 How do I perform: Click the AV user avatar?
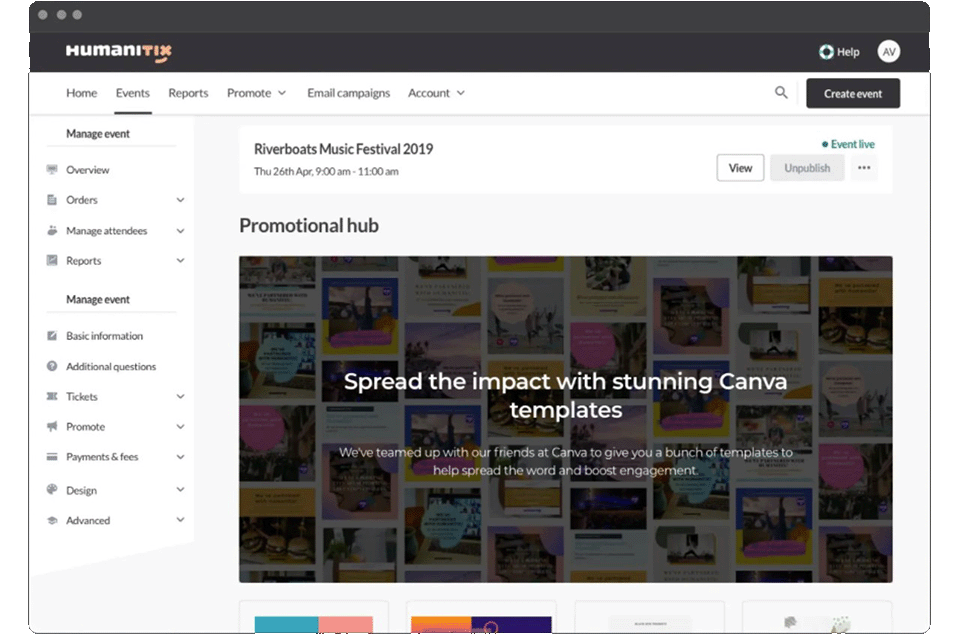888,52
